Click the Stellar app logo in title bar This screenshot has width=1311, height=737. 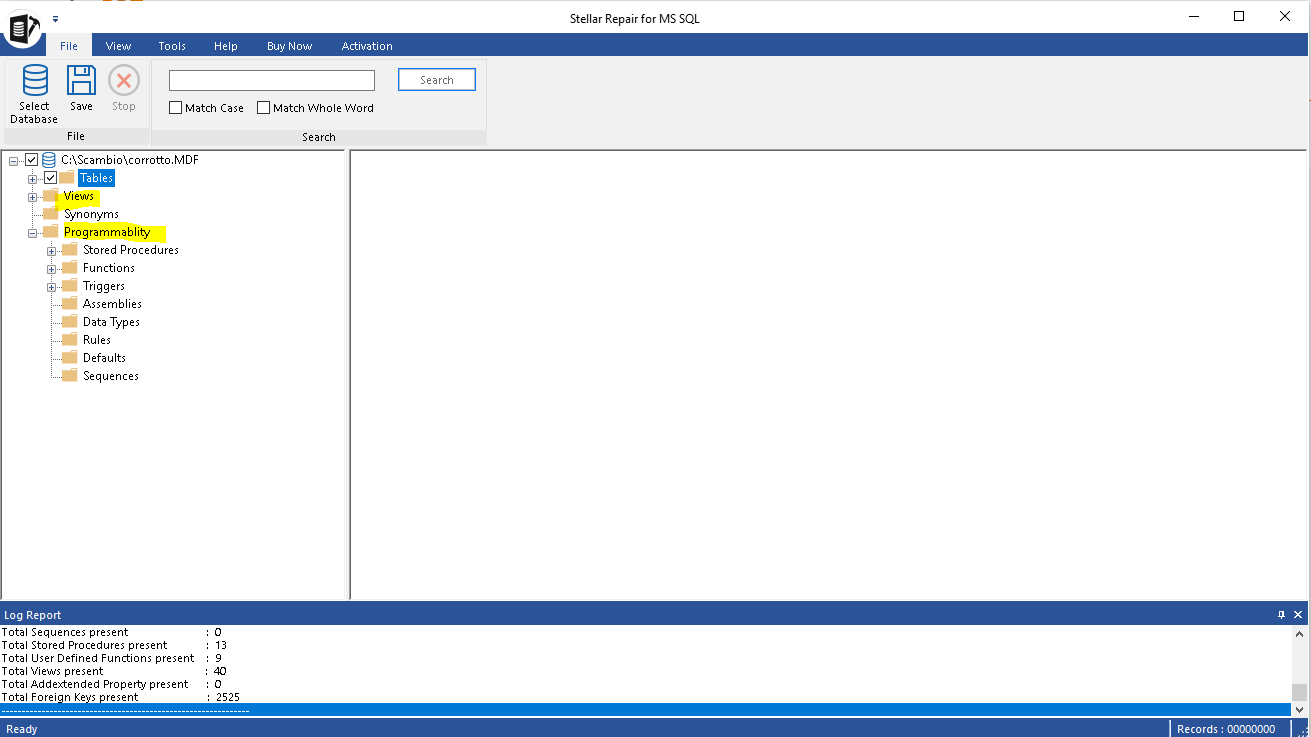pos(24,28)
